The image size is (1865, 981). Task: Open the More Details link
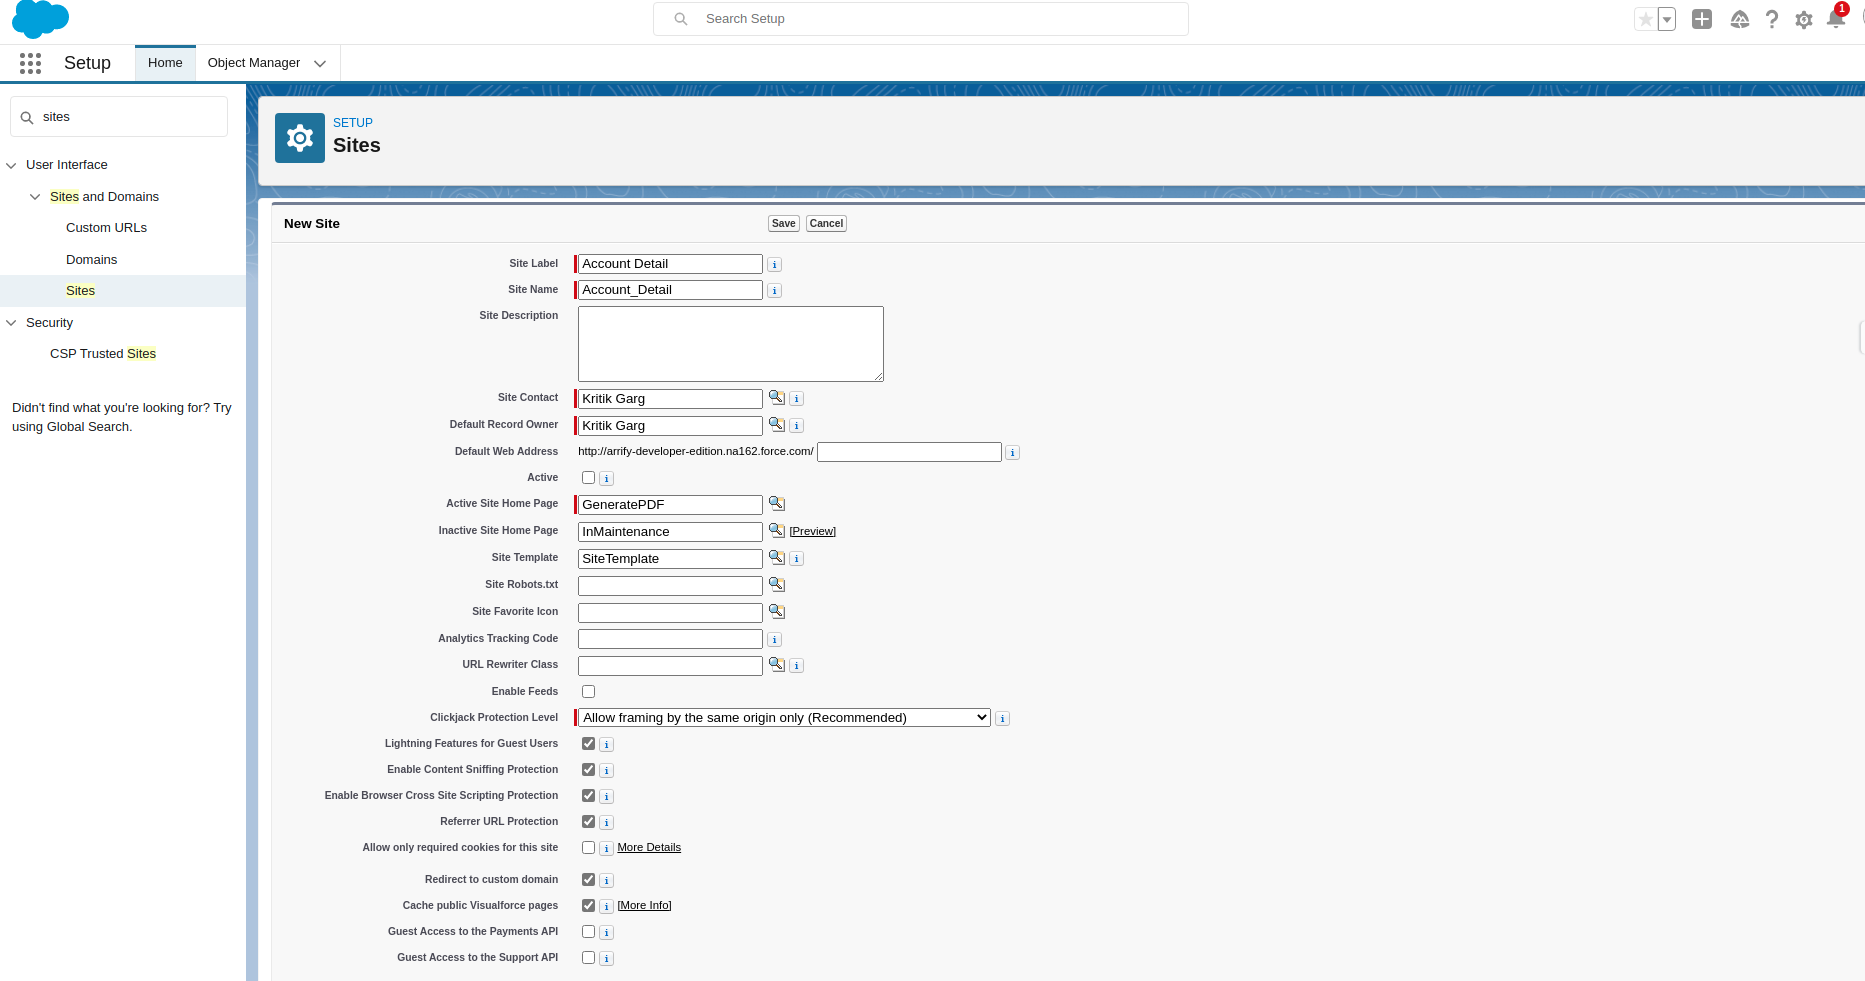click(649, 848)
